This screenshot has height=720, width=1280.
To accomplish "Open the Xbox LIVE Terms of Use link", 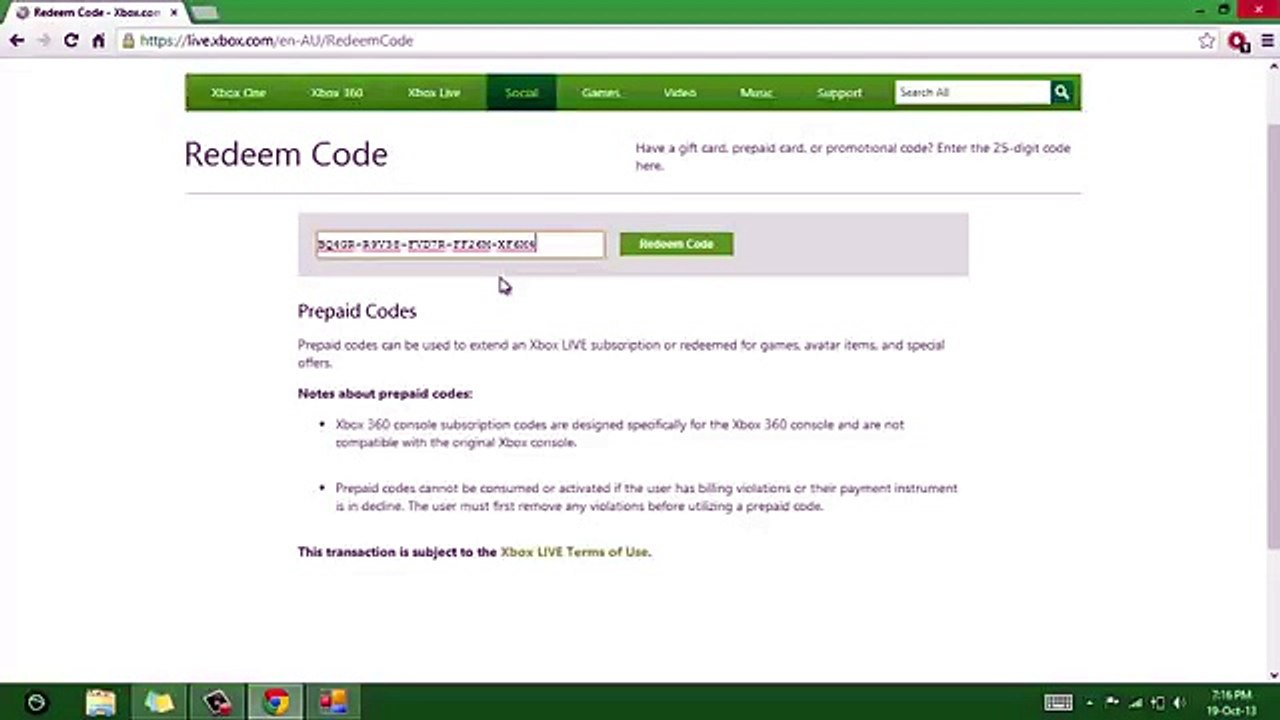I will [574, 551].
